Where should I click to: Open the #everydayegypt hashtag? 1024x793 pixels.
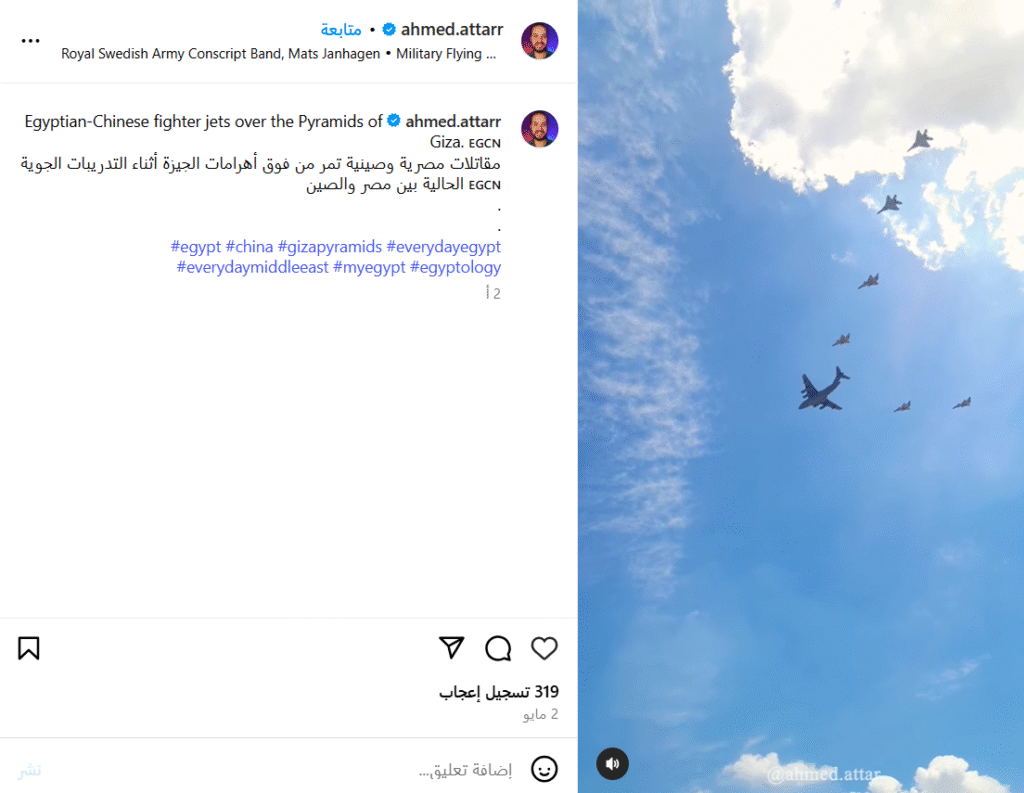point(443,247)
